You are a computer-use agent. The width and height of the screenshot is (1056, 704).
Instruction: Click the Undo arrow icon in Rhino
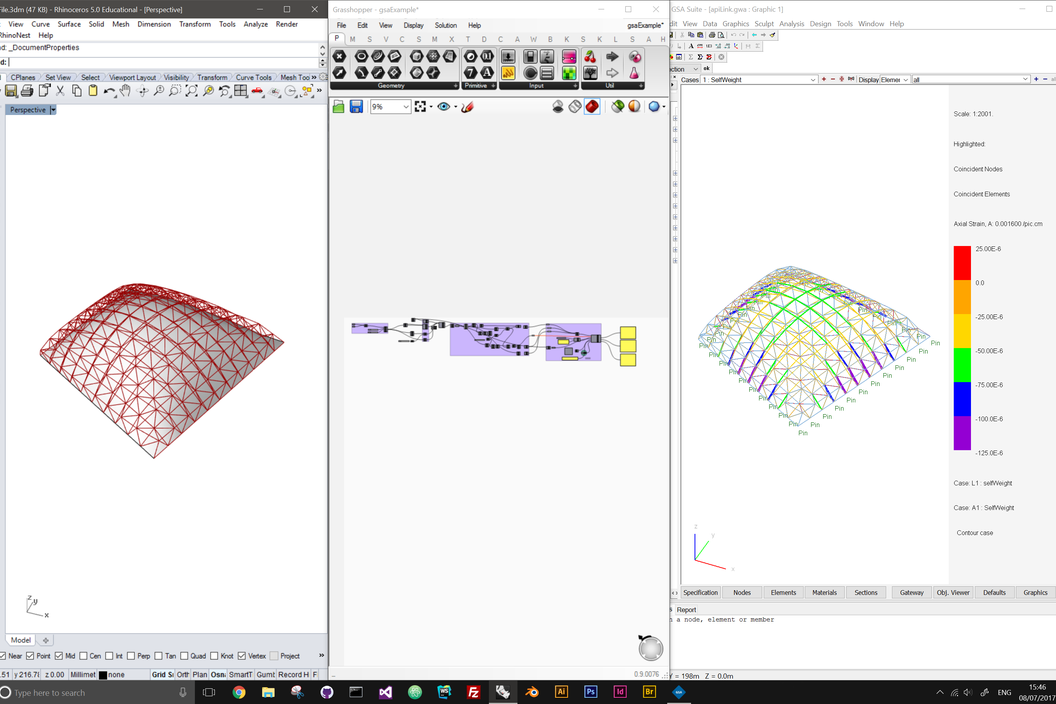109,91
